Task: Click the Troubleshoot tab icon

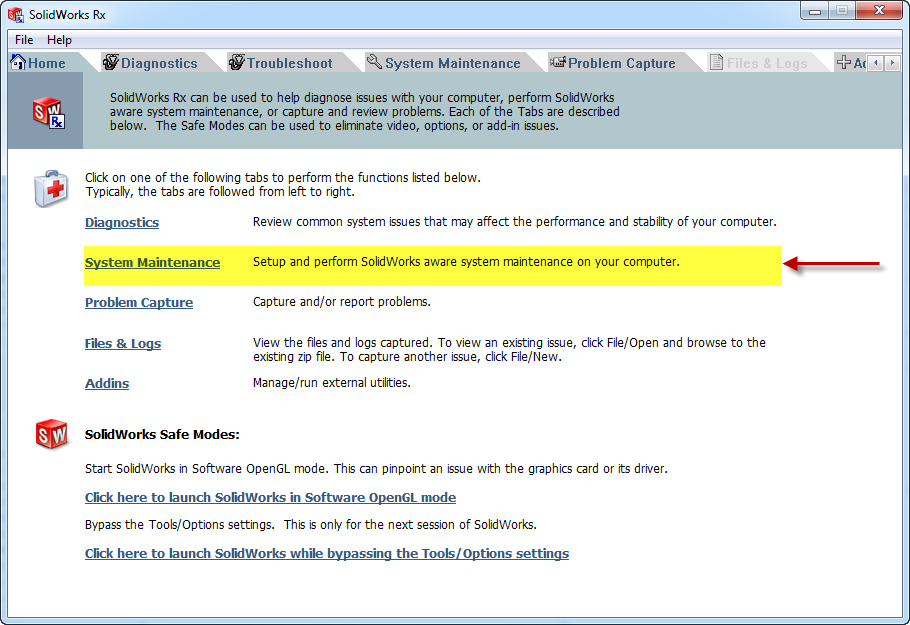Action: 237,62
